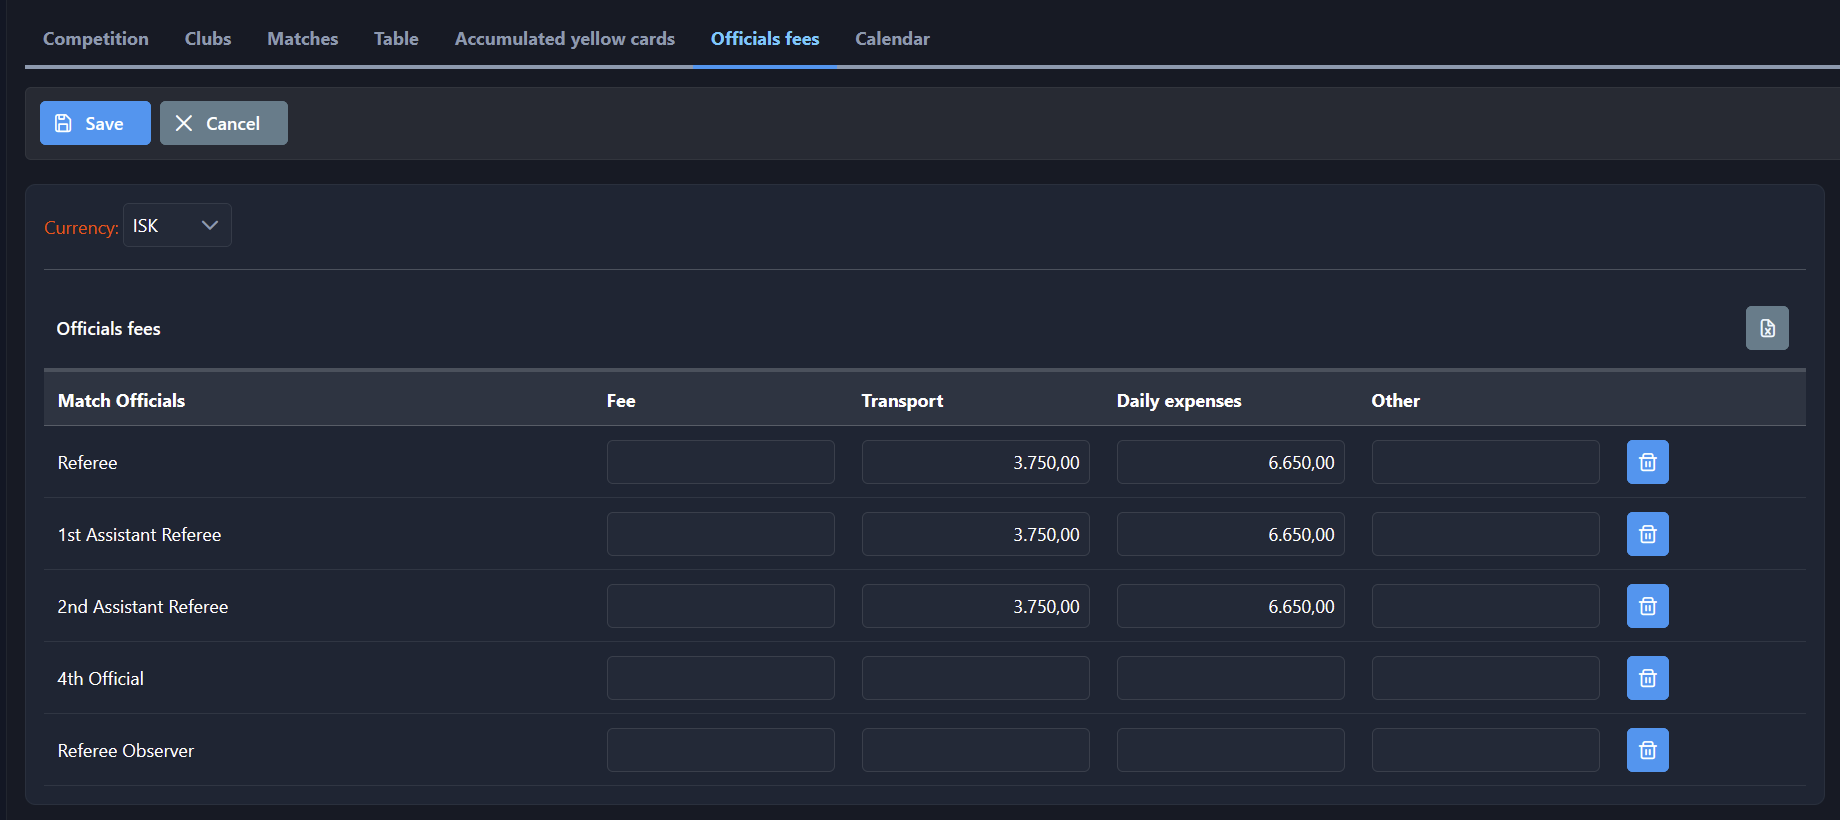Save the officials fees changes

[x=95, y=123]
